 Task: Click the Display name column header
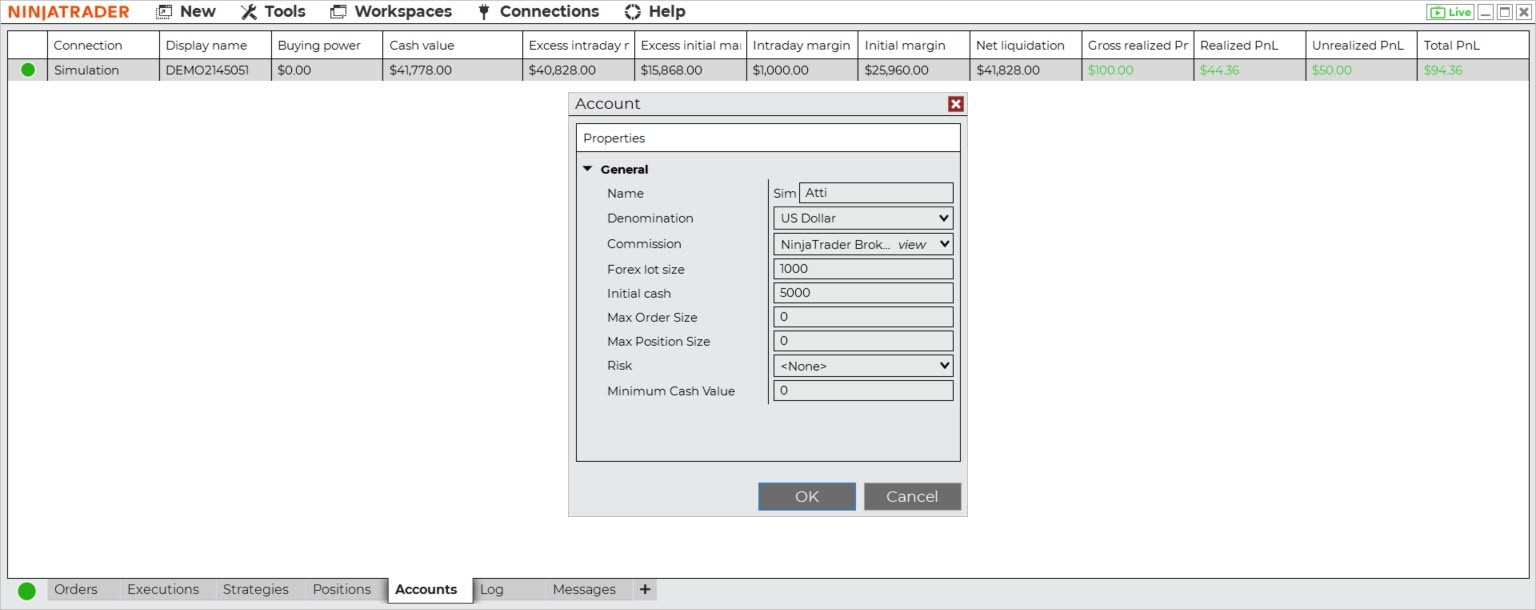click(215, 45)
